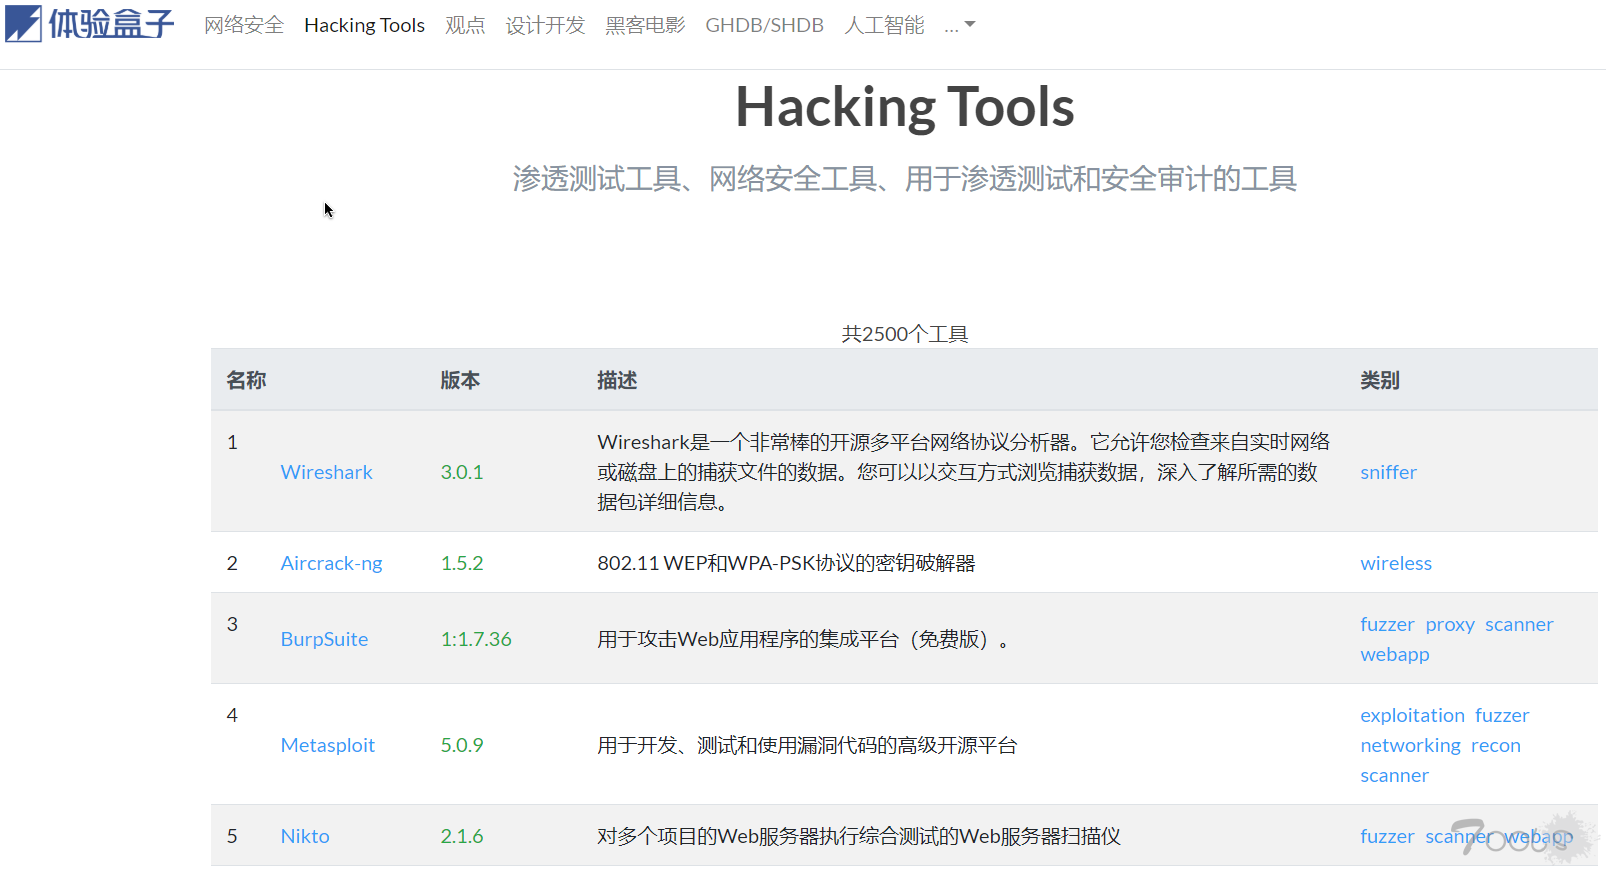Click Aircrack-ng version 1.5.2
1606x871 pixels.
point(462,563)
